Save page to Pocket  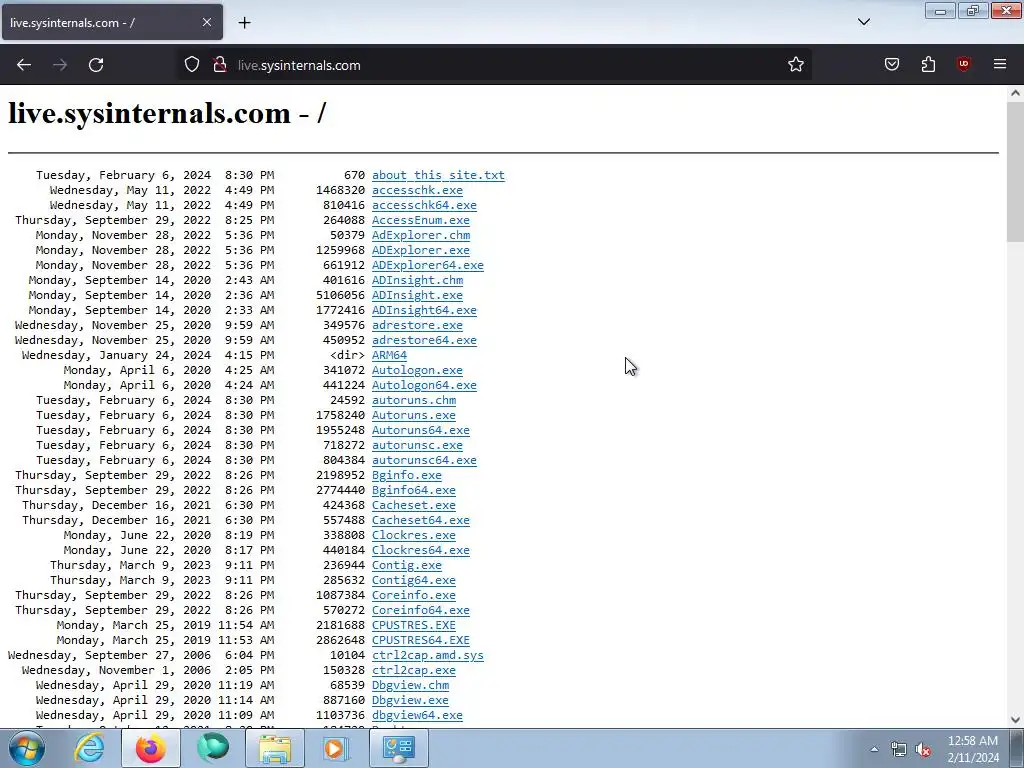(892, 65)
